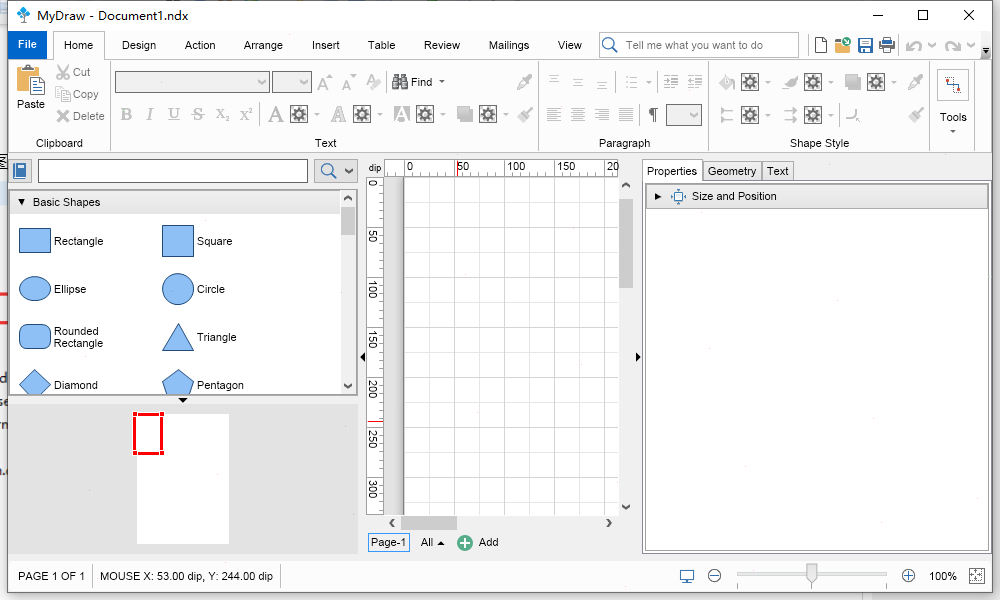Click the zoom in plus icon
The height and width of the screenshot is (600, 1000).
coord(908,576)
